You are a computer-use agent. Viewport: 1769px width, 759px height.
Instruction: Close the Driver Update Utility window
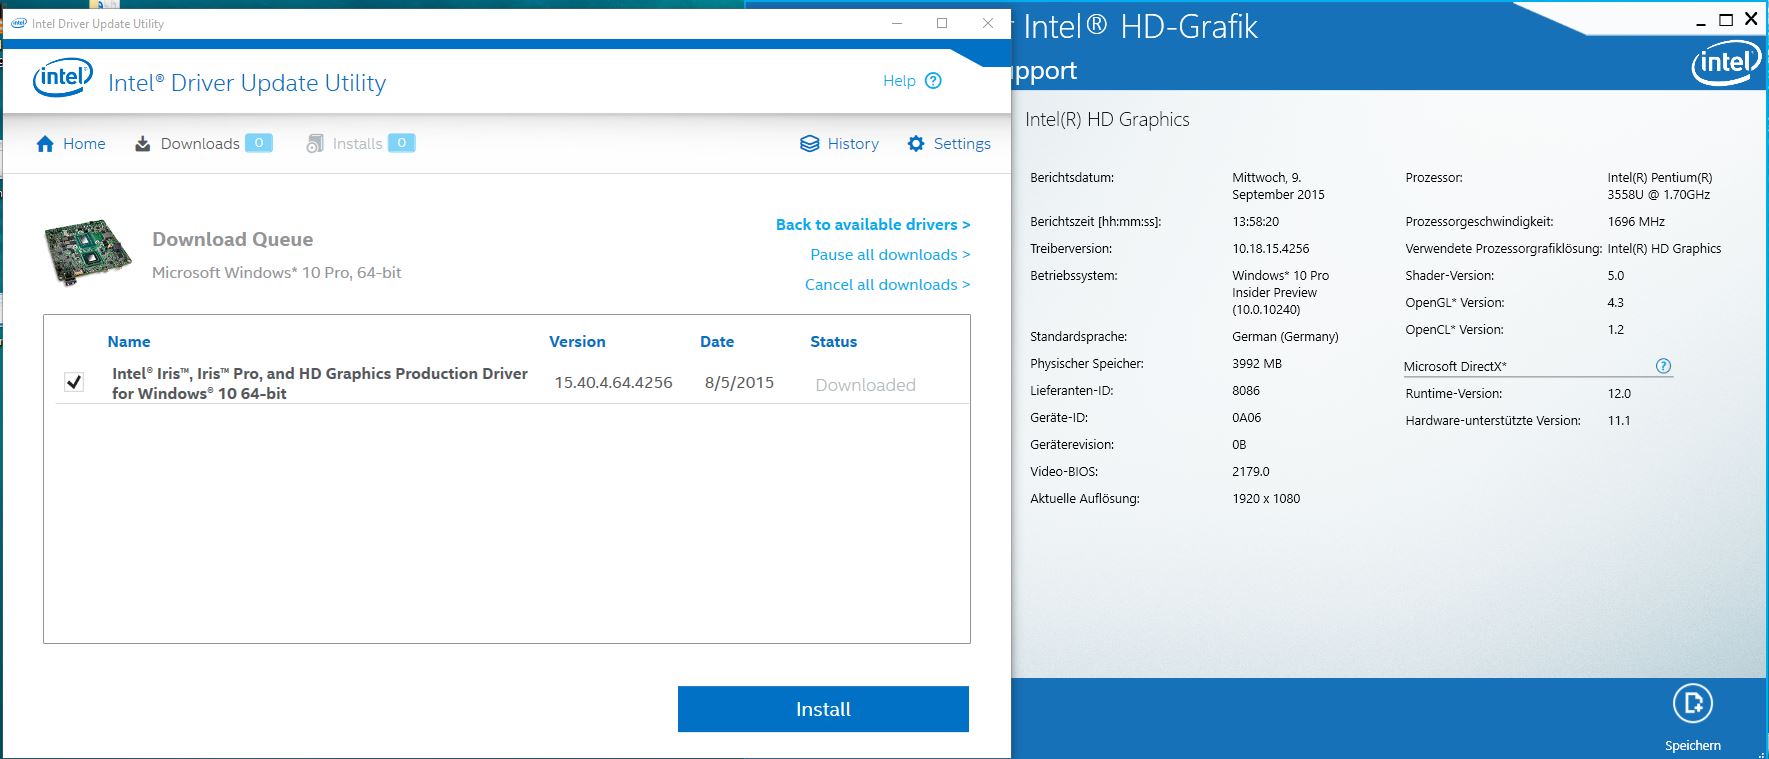click(988, 23)
